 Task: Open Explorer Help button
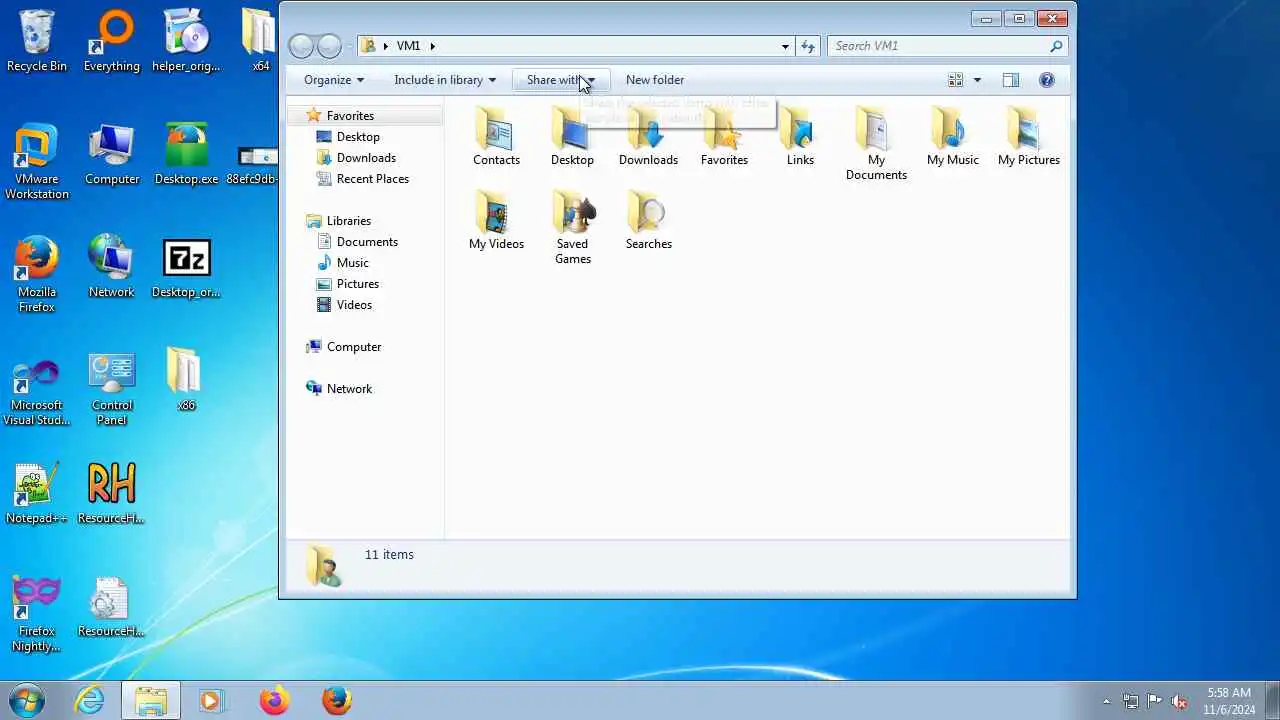tap(1047, 80)
